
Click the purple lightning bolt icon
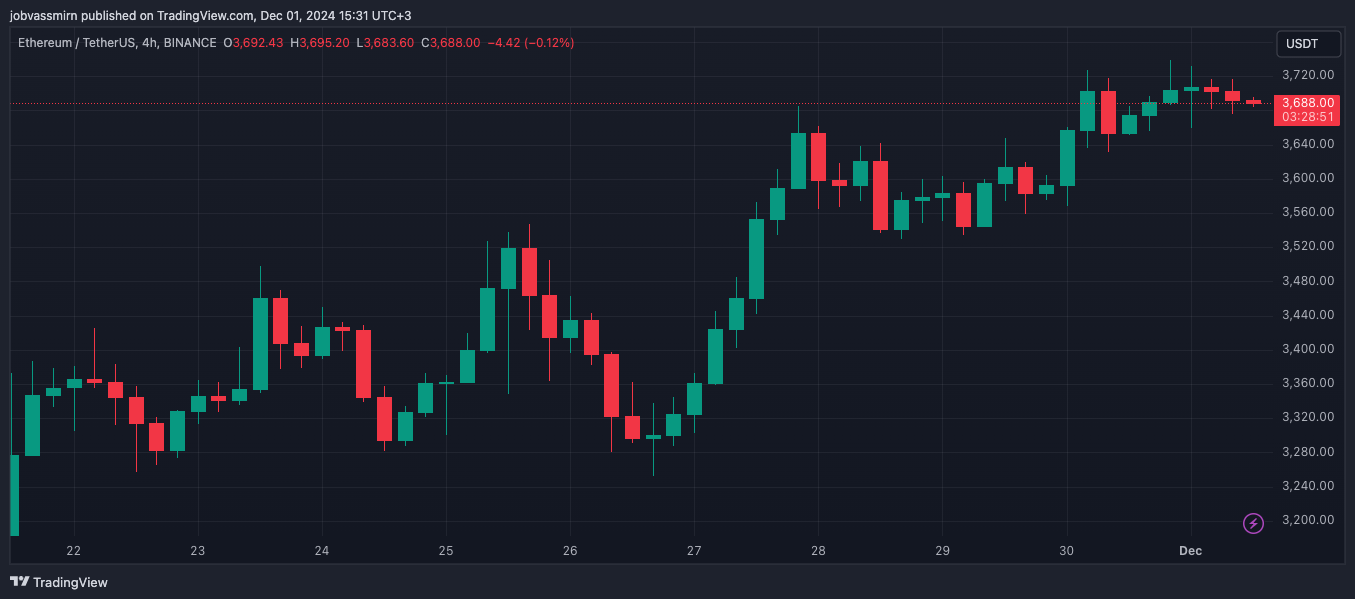coord(1253,523)
